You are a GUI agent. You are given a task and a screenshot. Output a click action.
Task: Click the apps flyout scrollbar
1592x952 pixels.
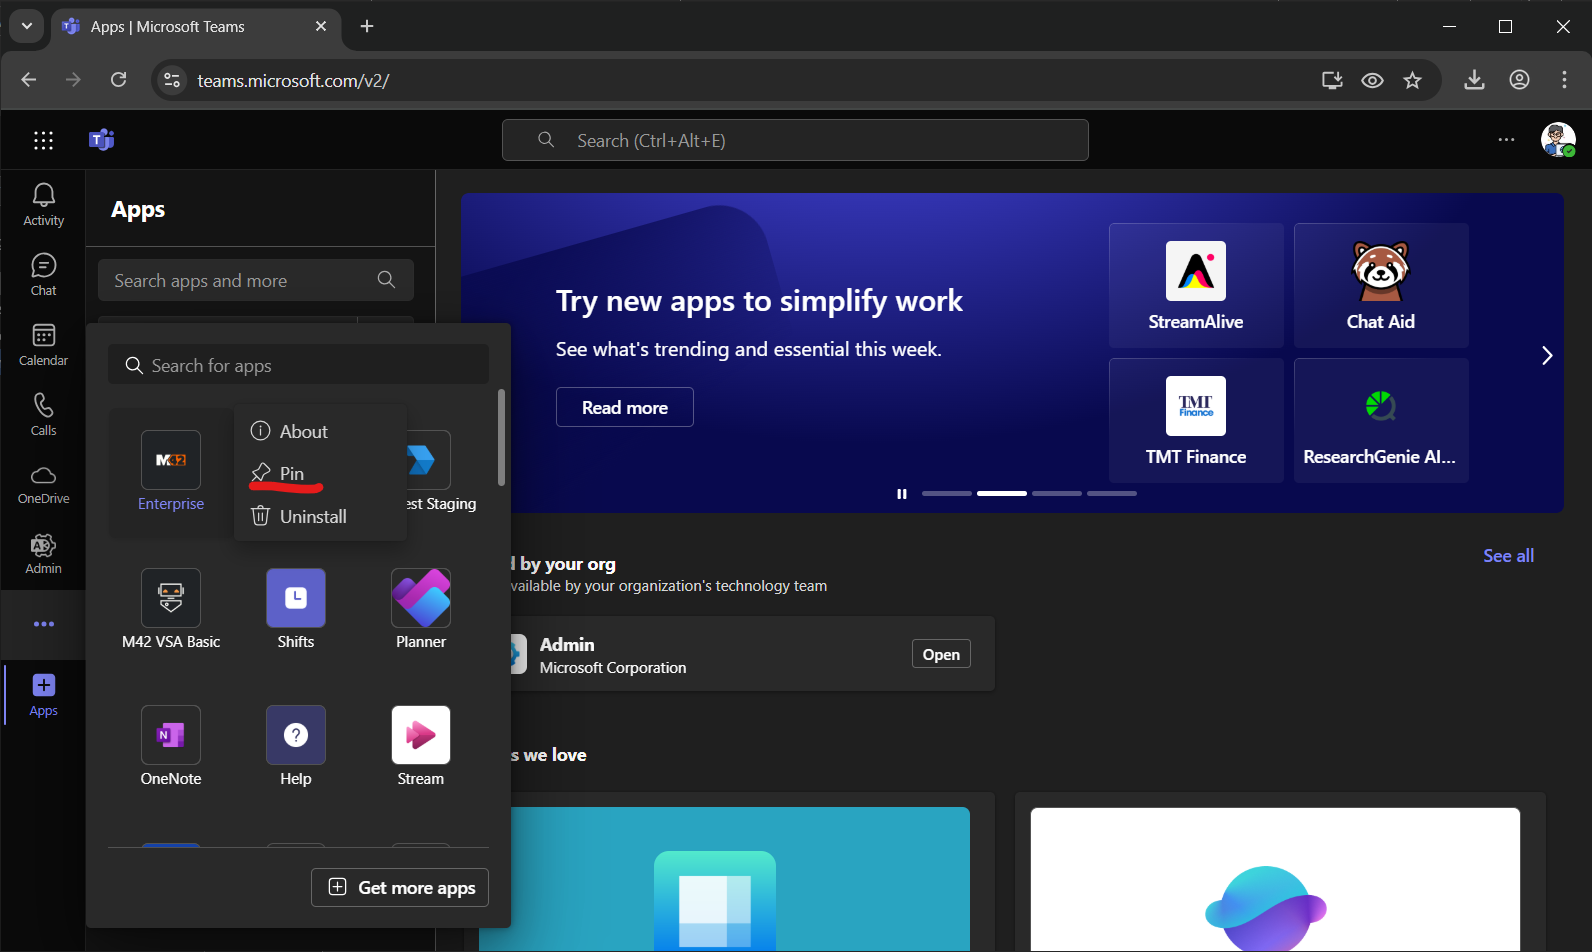pos(501,437)
